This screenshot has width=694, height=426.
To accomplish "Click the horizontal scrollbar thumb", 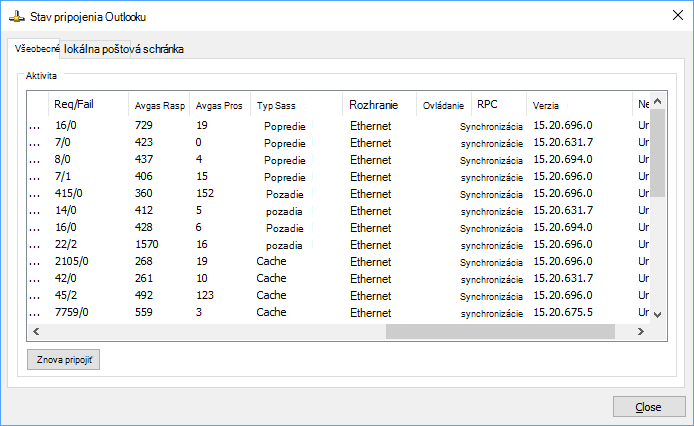I will pyautogui.click(x=500, y=331).
